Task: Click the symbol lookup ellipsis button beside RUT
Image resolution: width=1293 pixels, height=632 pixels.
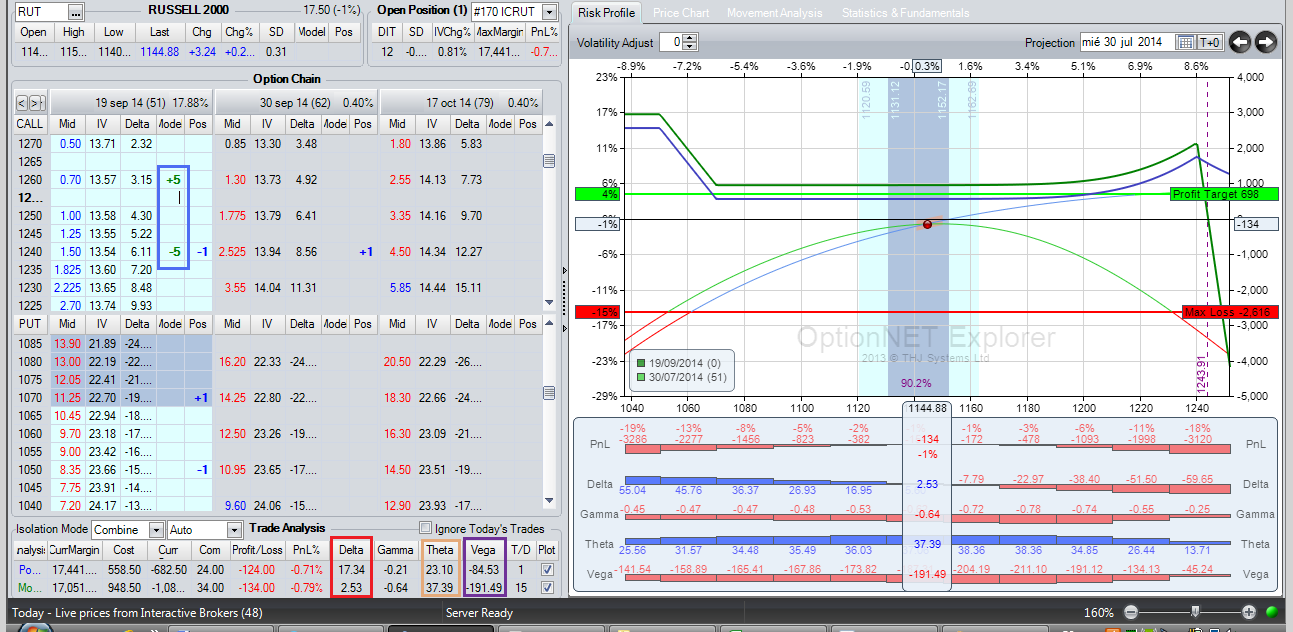Action: (77, 12)
